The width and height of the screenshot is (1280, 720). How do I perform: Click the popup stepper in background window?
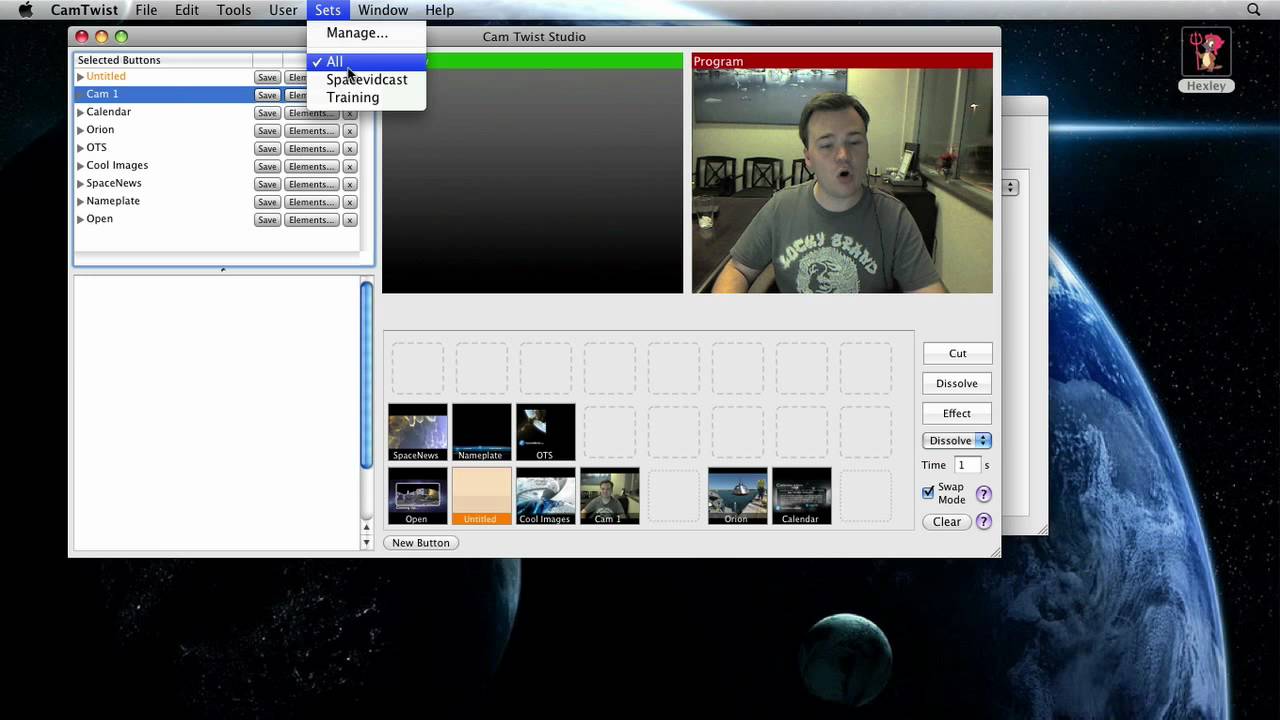1011,187
